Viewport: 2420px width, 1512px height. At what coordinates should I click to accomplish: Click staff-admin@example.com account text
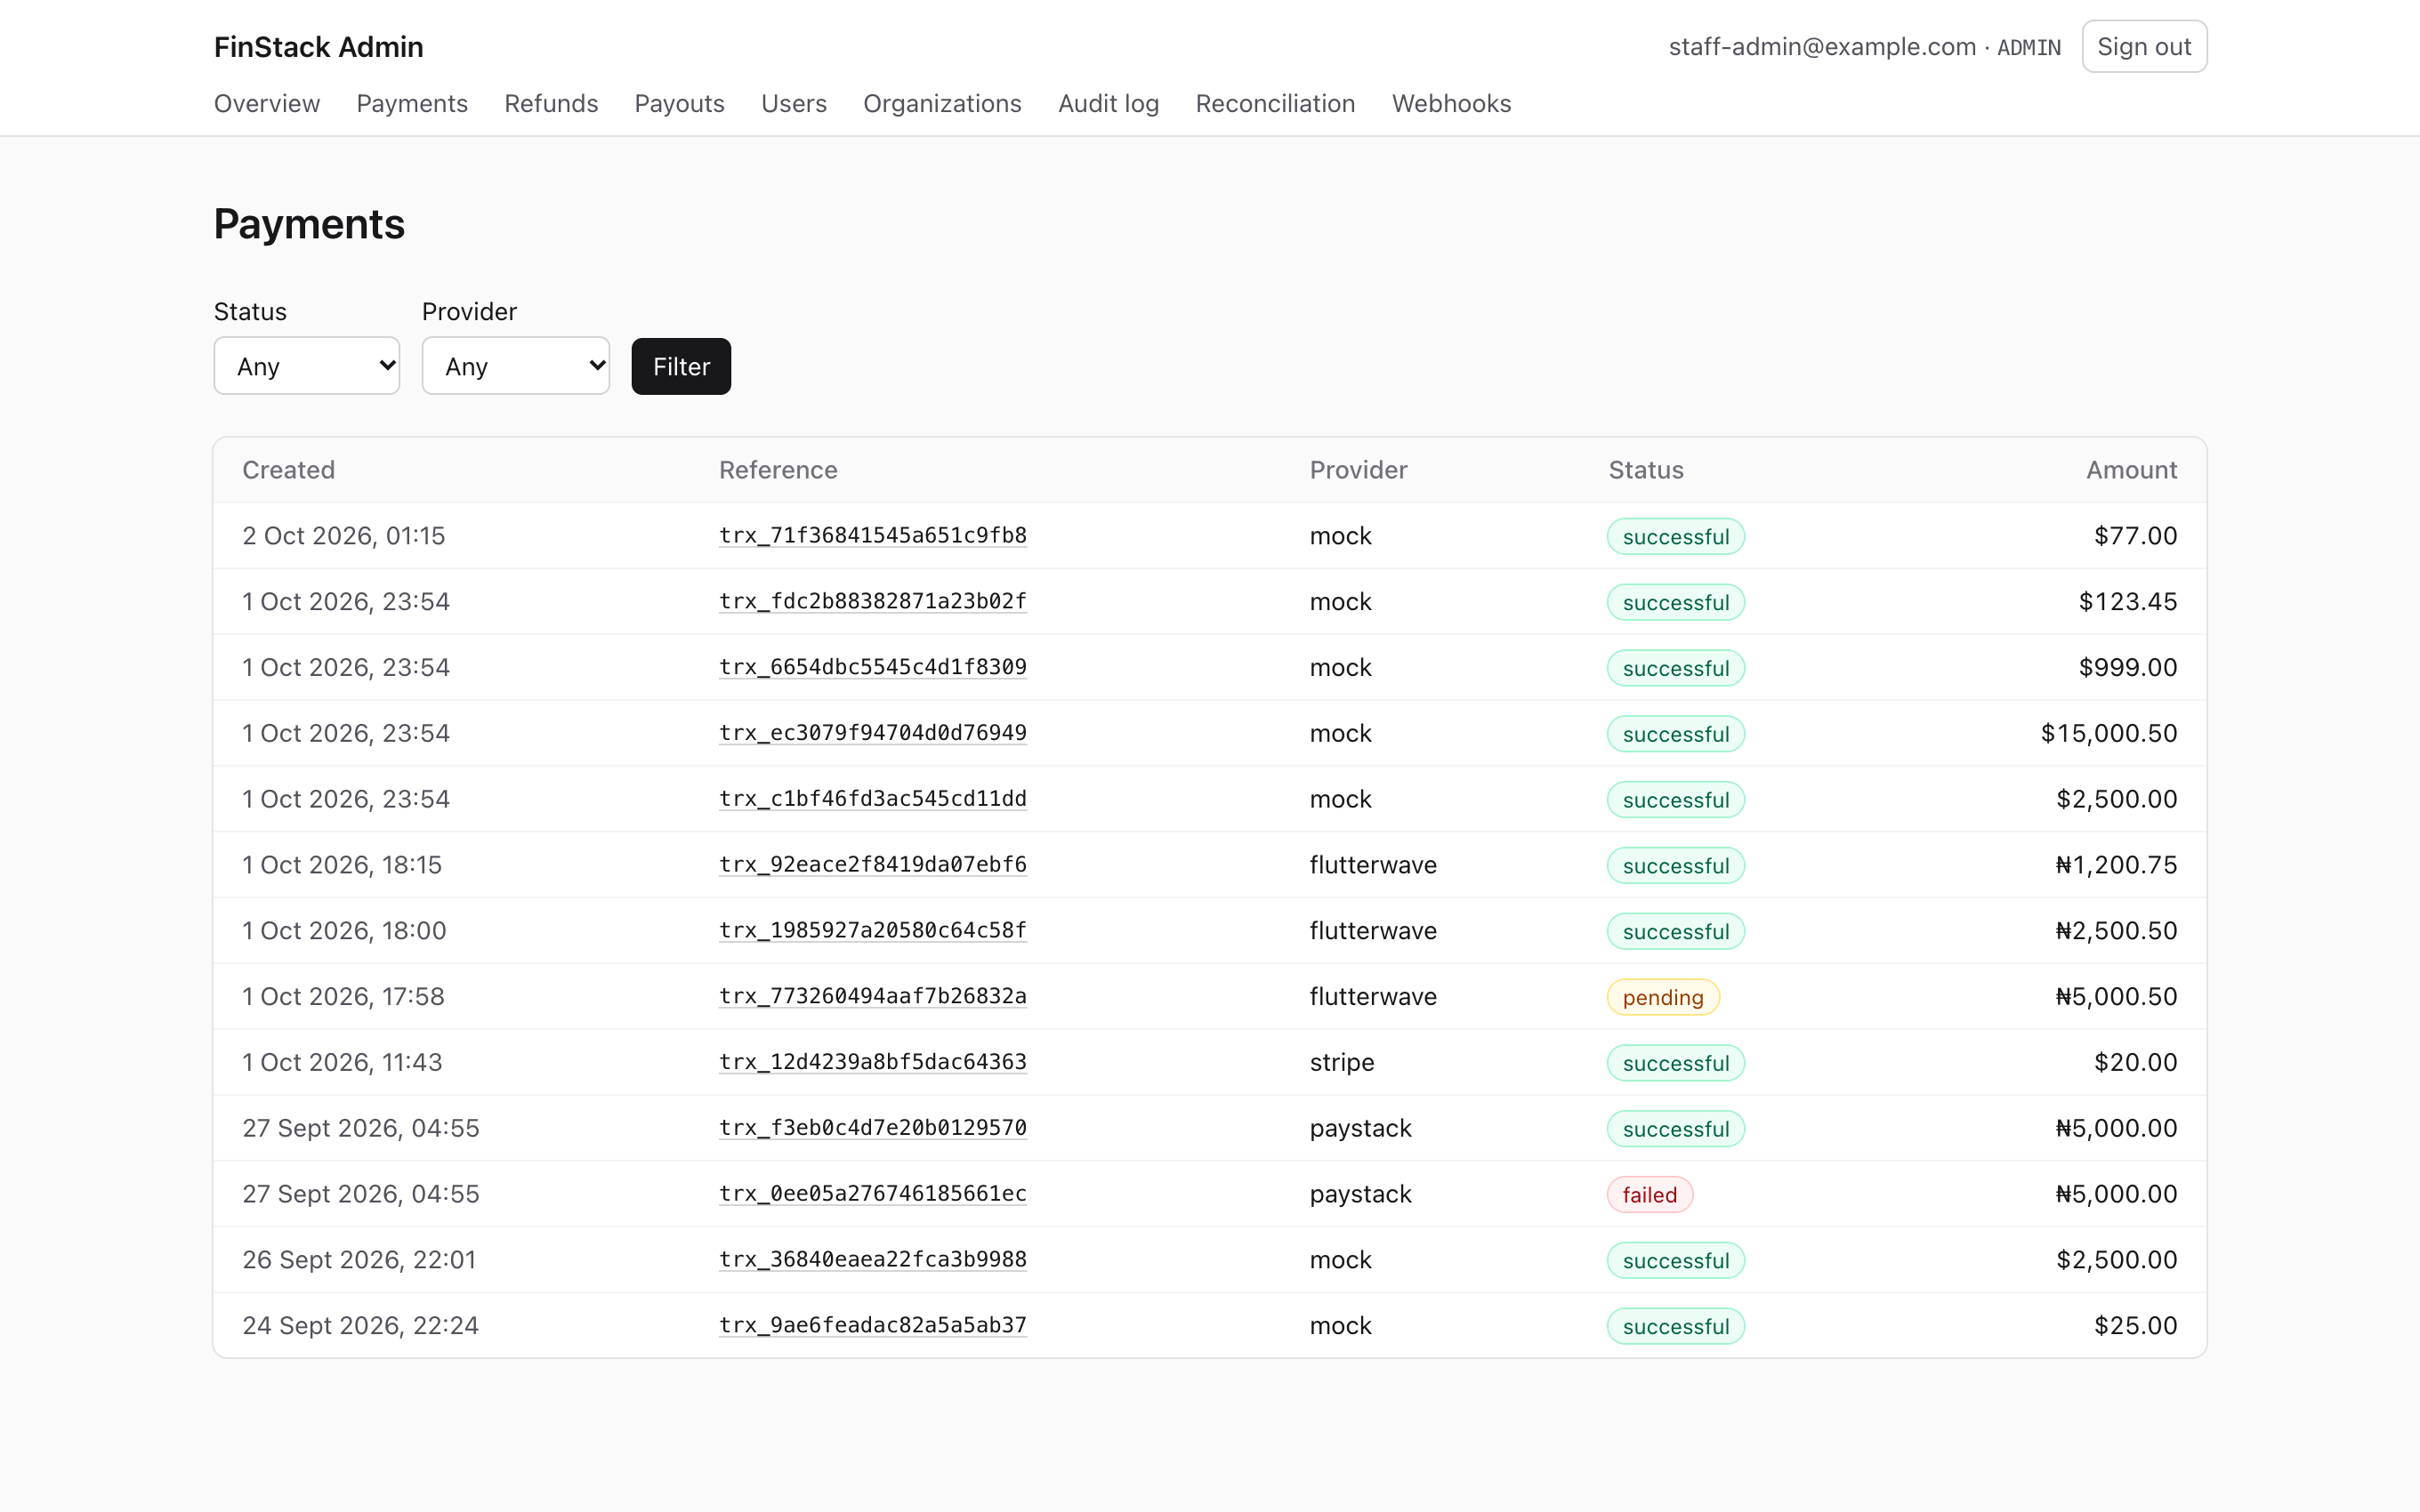click(1822, 47)
